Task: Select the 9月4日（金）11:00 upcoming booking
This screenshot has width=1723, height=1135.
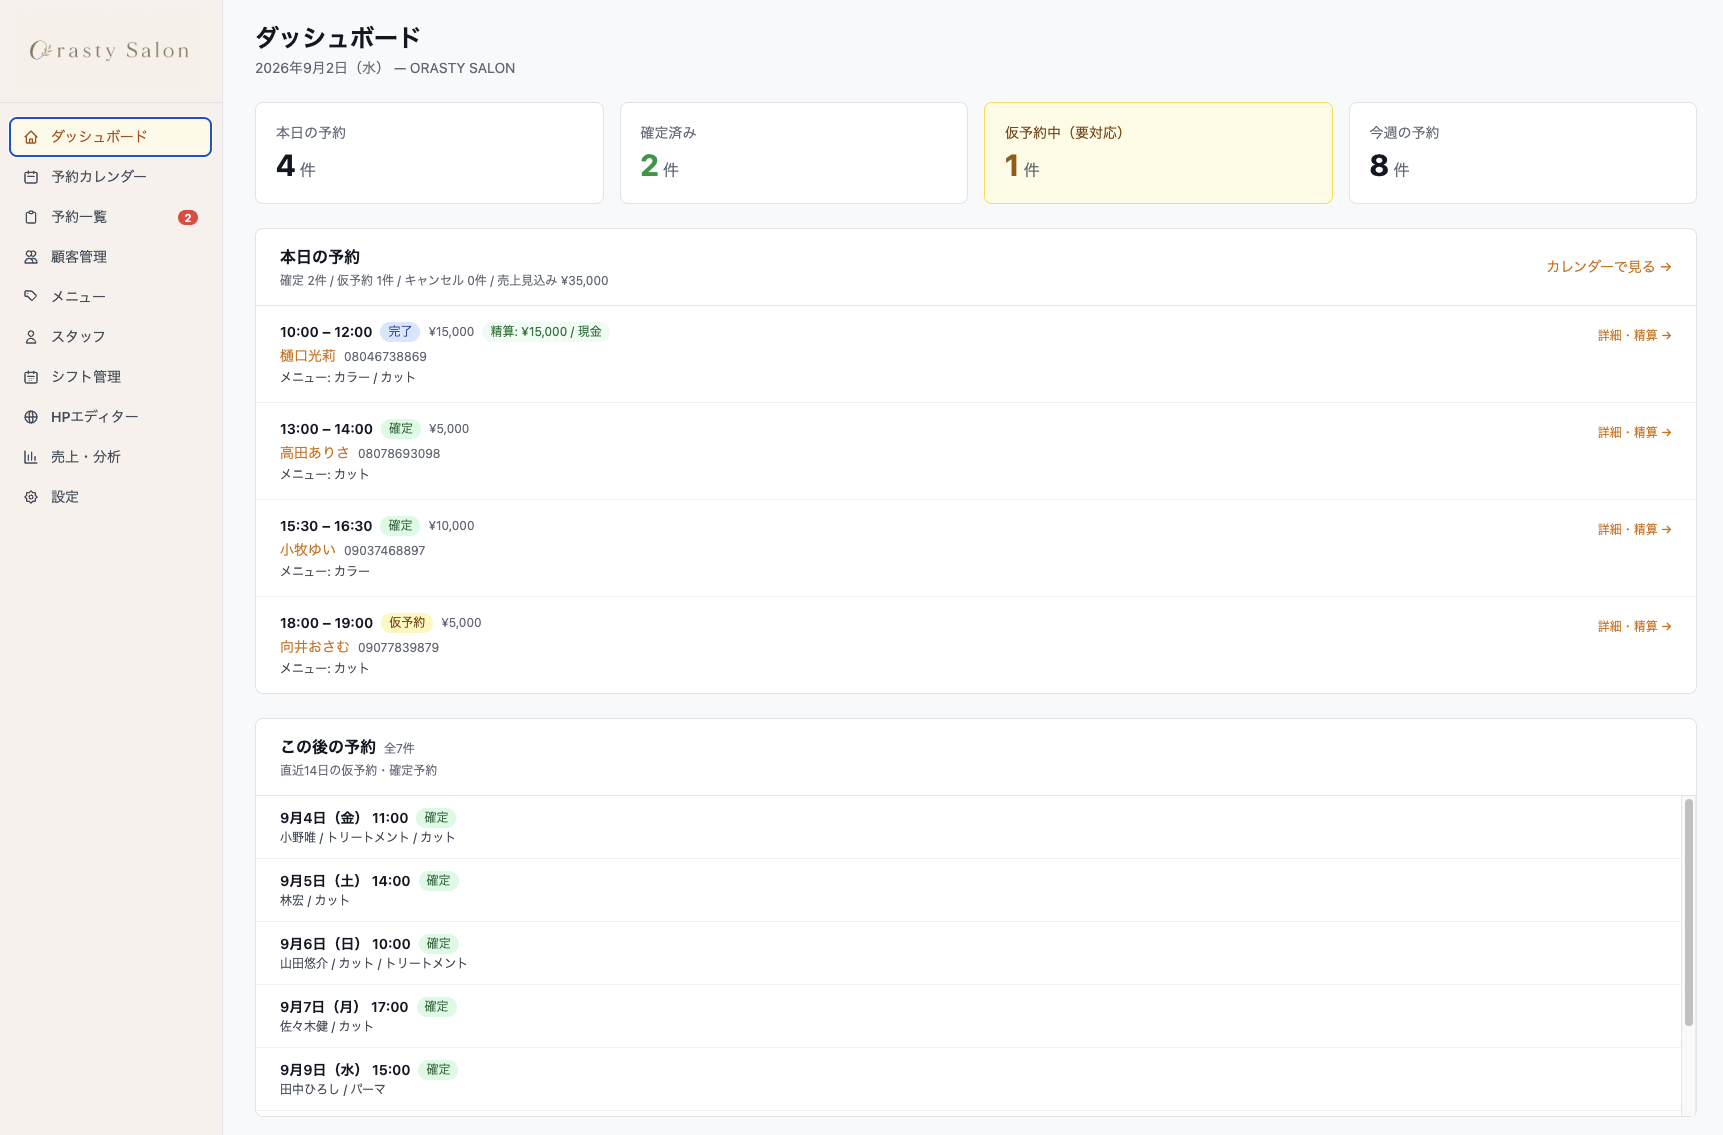Action: coord(968,827)
